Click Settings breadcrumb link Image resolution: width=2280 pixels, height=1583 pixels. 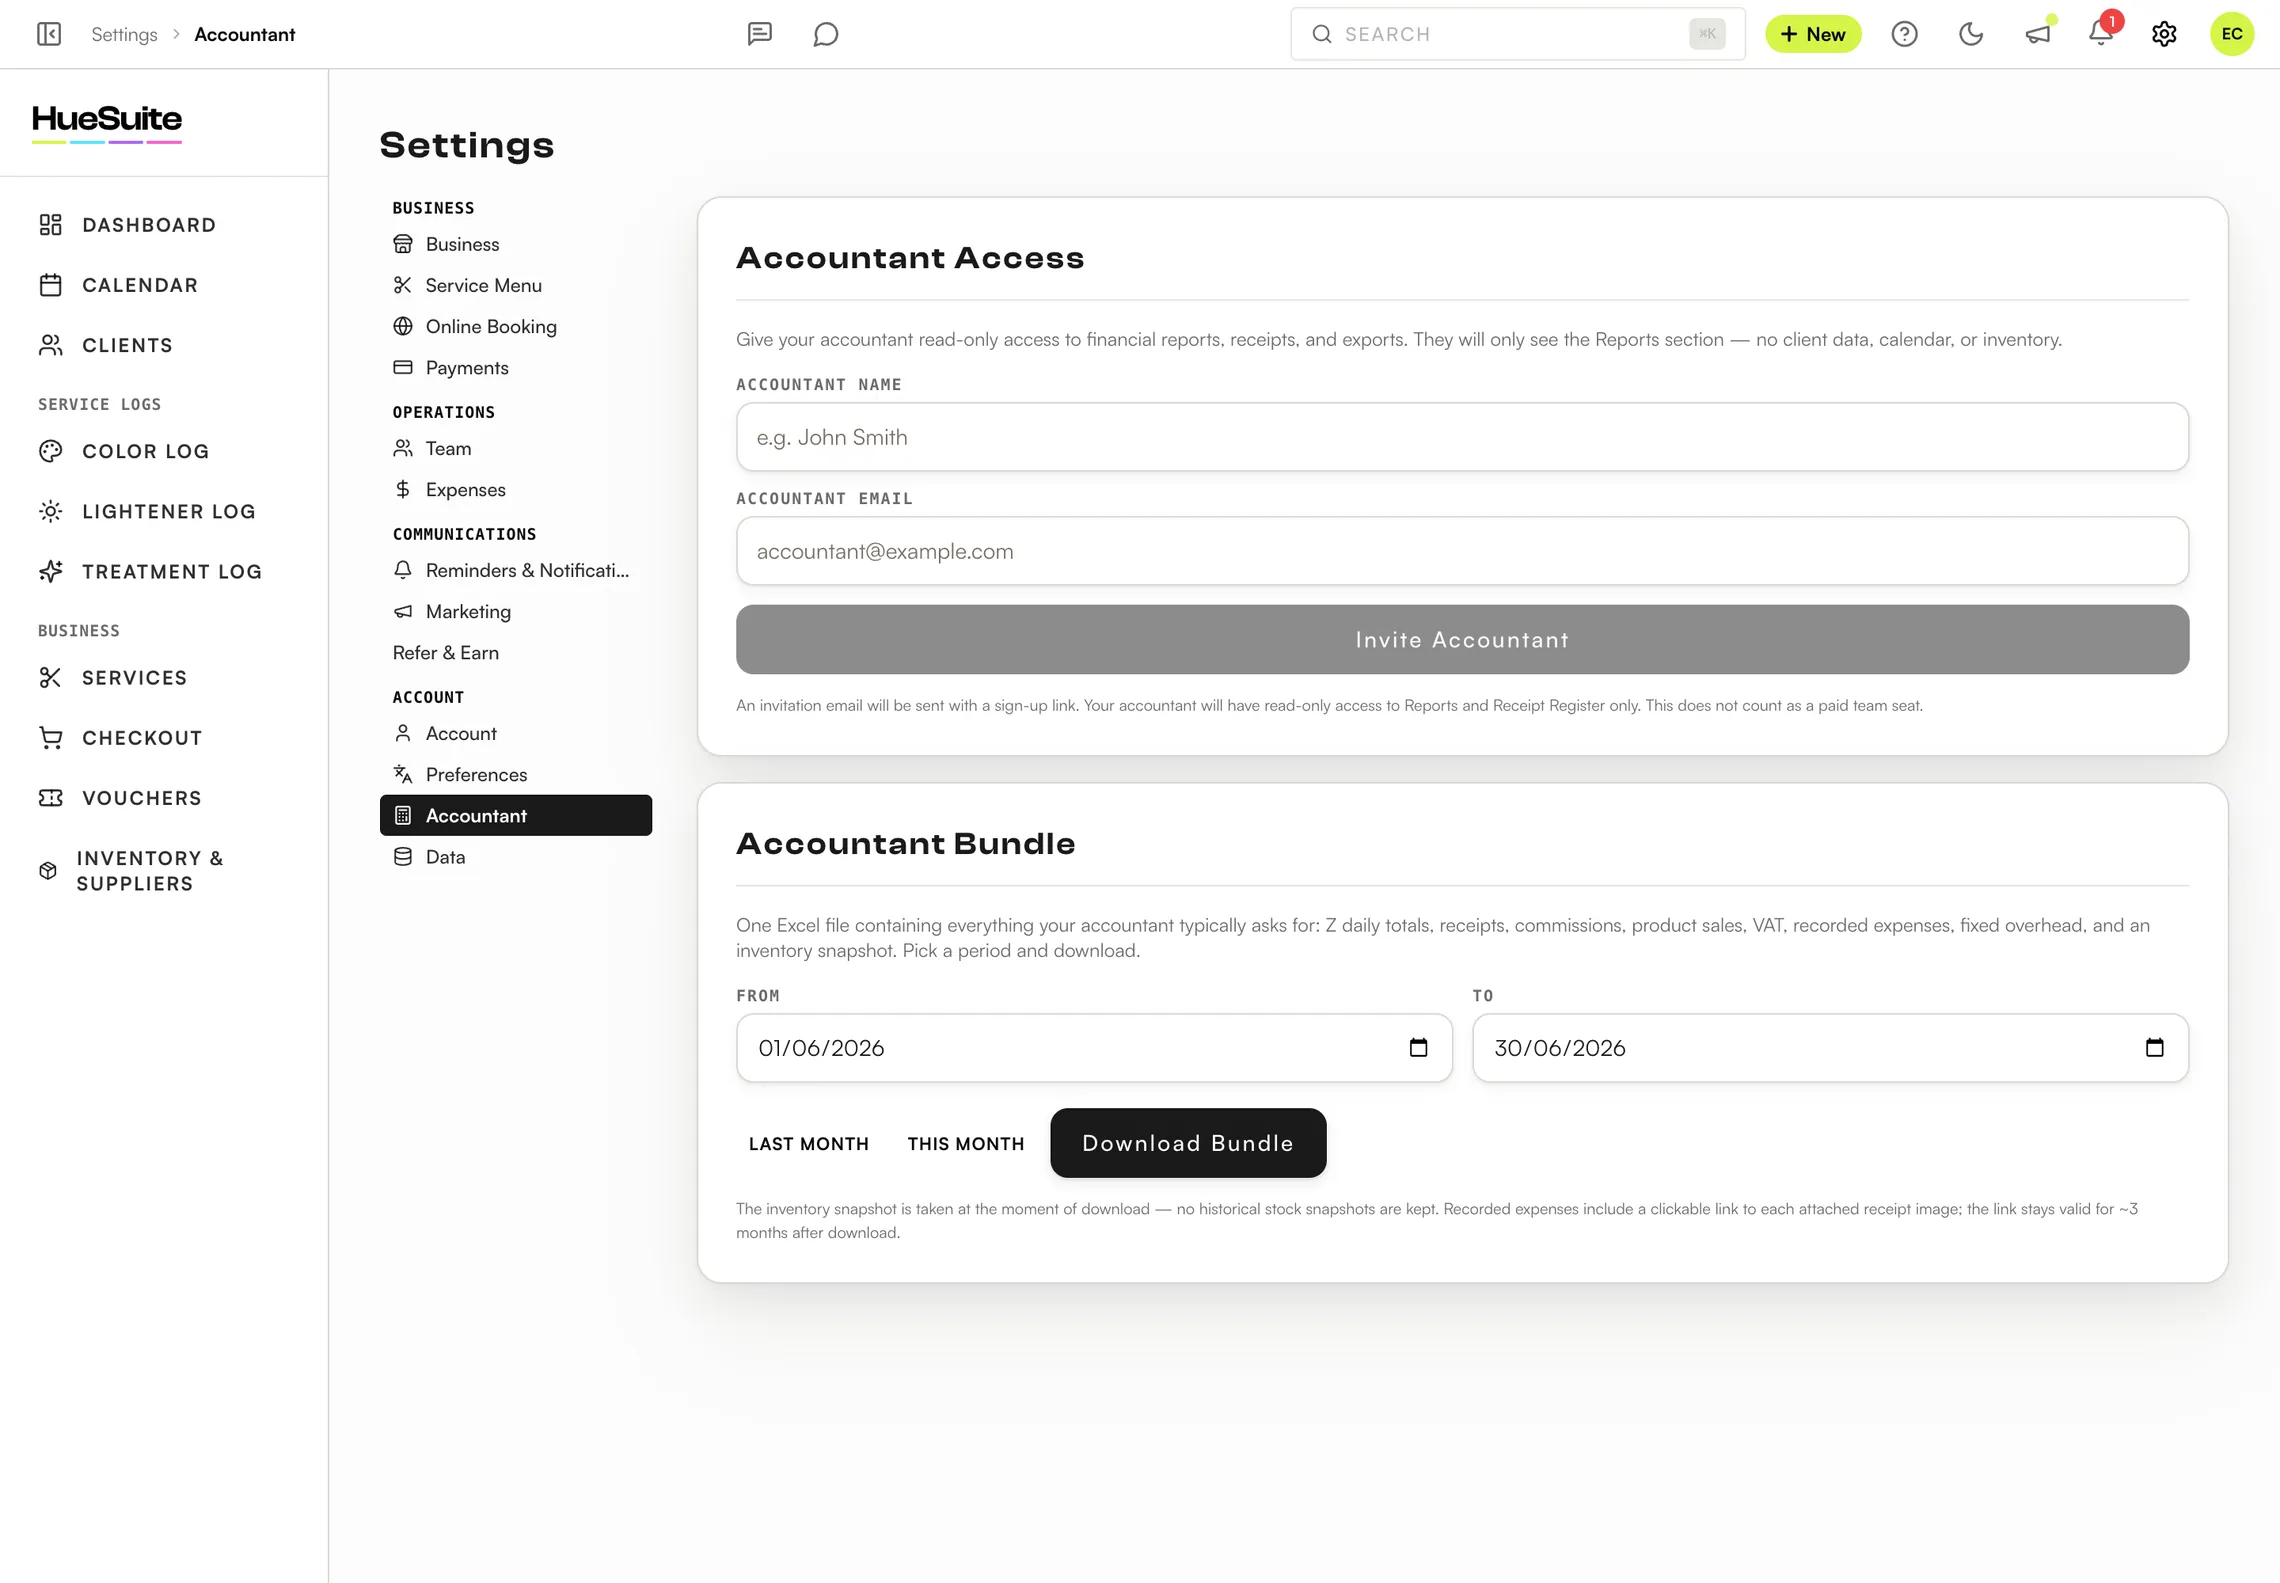click(124, 34)
